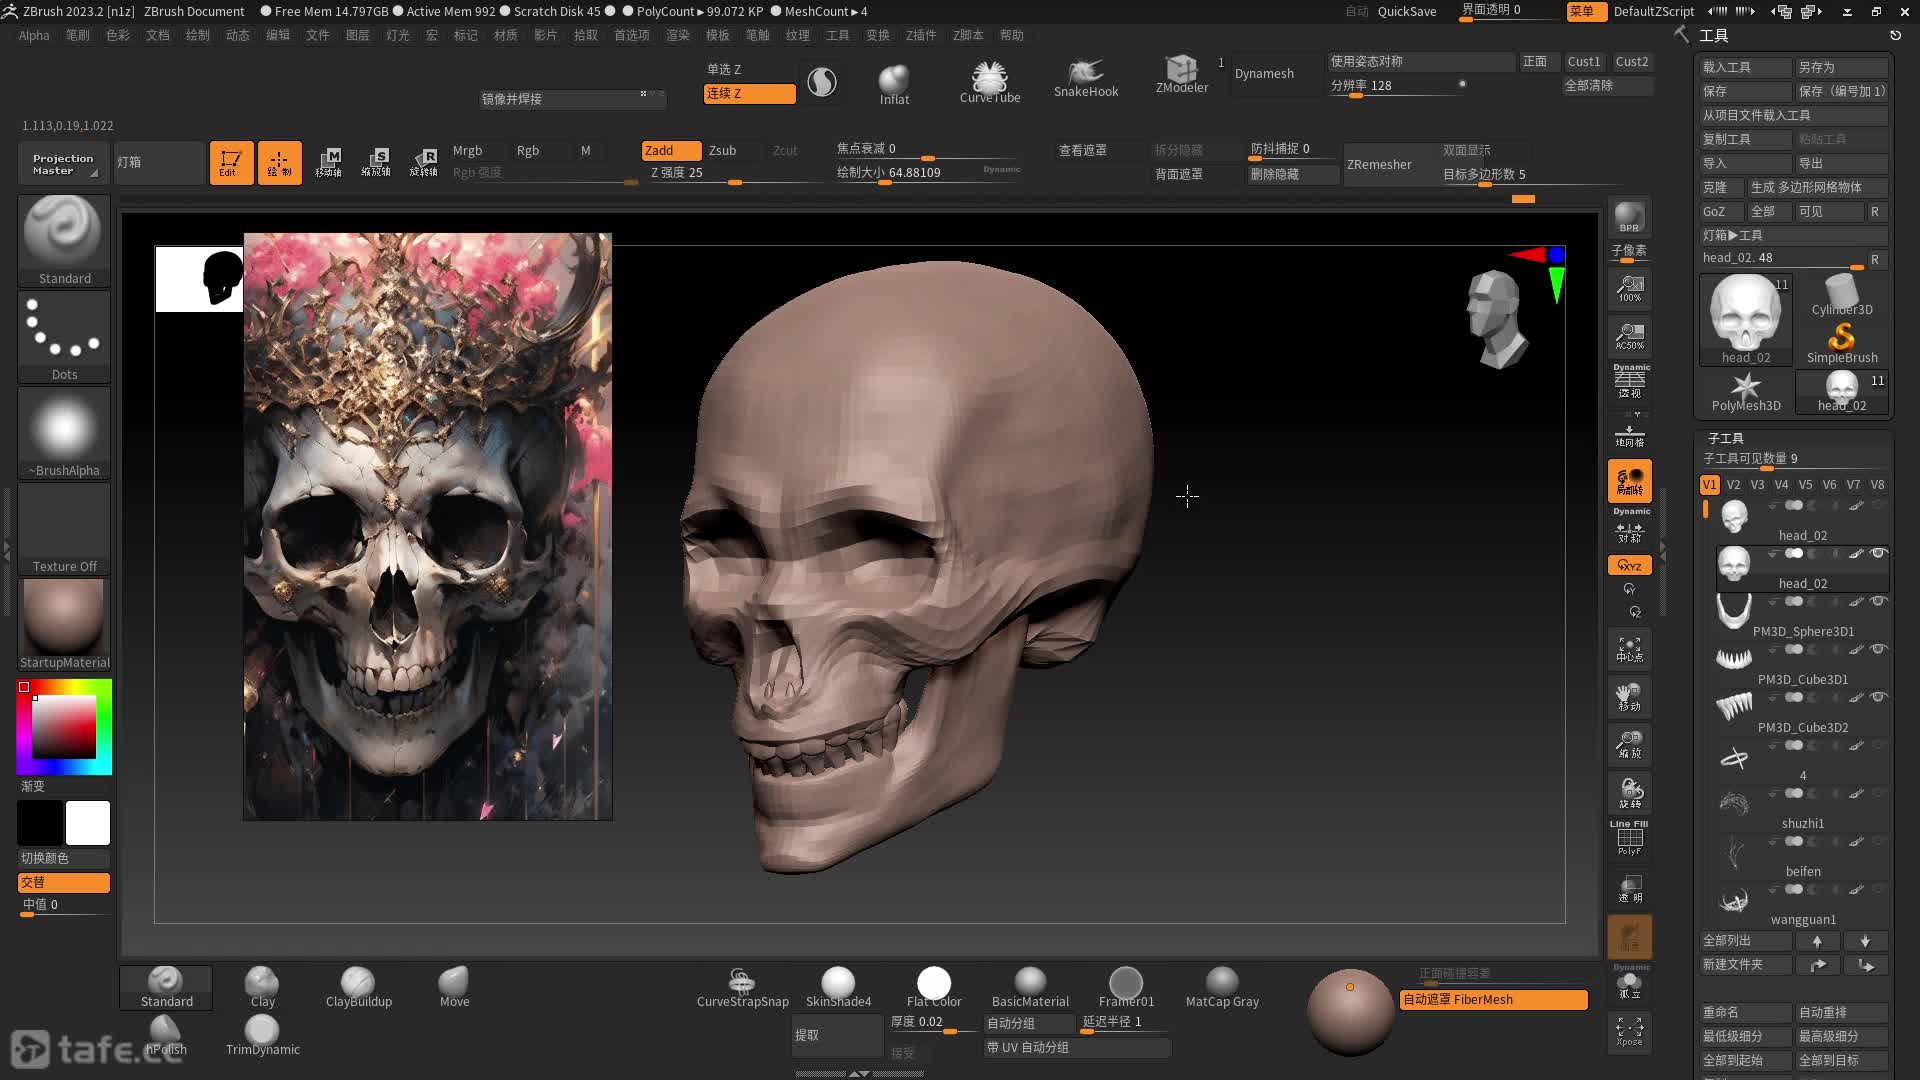Click the Frame center point button

pyautogui.click(x=1629, y=649)
